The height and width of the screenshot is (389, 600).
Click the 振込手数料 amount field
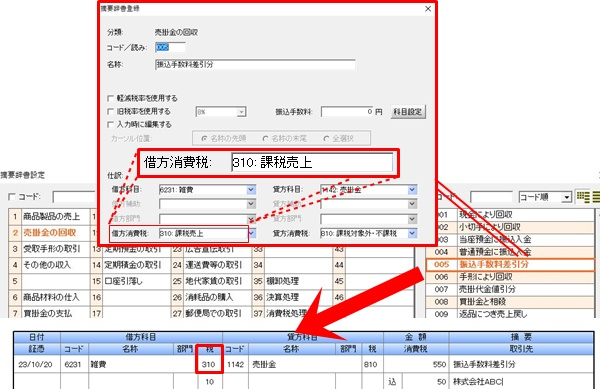point(347,112)
